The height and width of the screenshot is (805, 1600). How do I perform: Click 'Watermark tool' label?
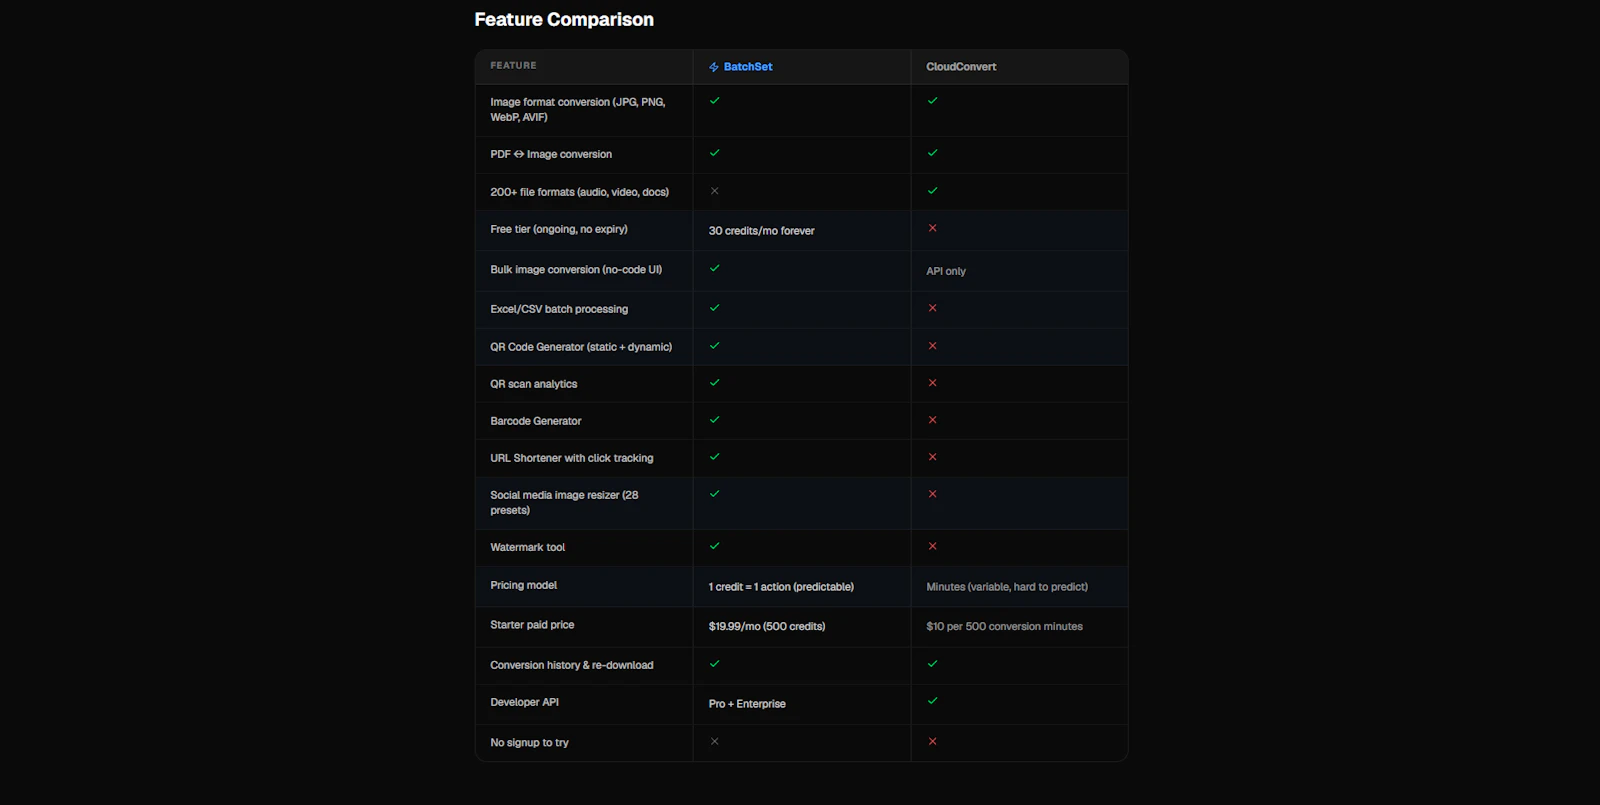pyautogui.click(x=528, y=548)
